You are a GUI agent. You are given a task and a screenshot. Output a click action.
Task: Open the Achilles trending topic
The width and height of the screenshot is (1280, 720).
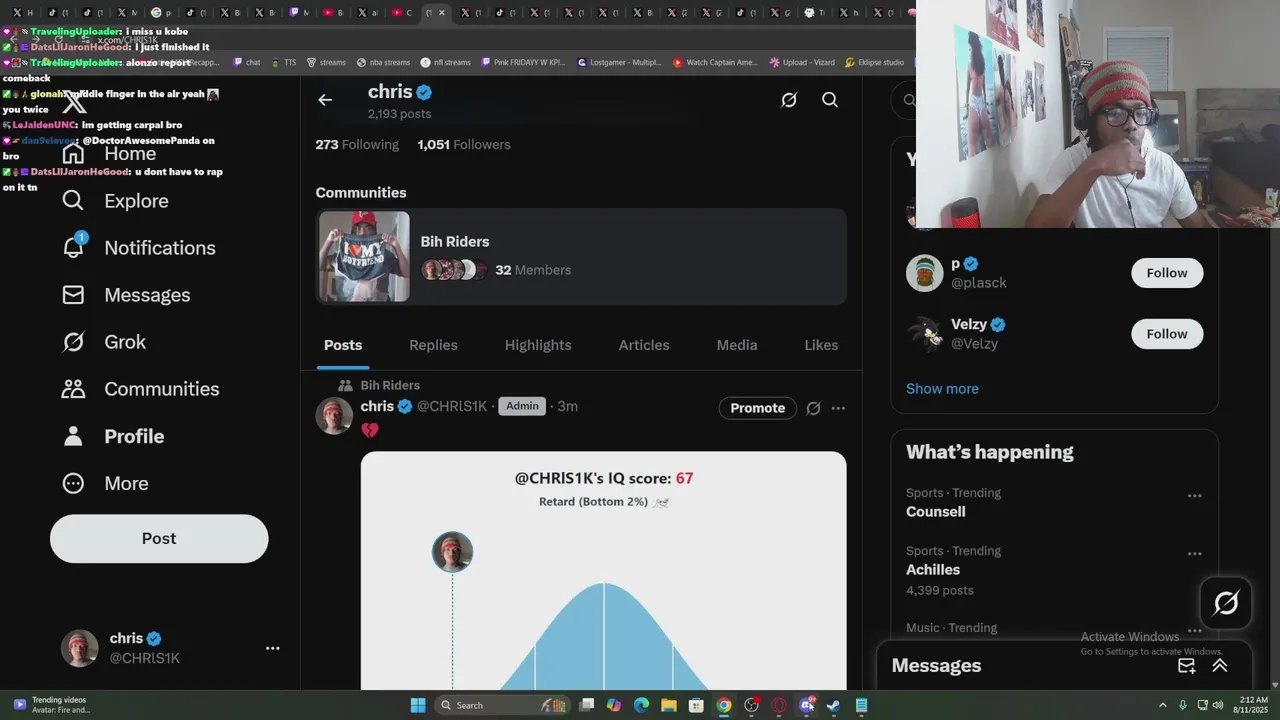tap(933, 570)
